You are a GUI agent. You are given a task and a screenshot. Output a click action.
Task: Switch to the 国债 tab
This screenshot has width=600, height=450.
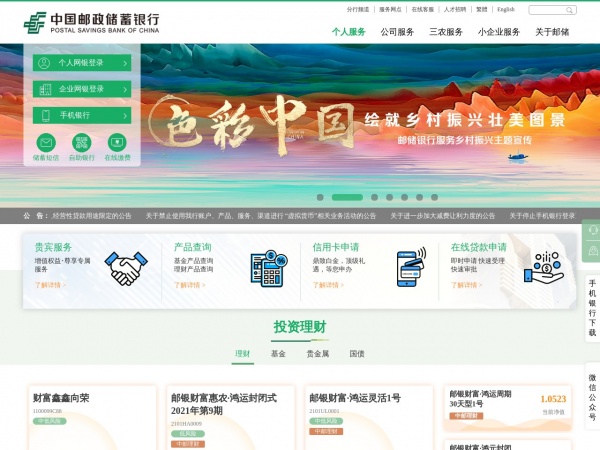pos(357,354)
